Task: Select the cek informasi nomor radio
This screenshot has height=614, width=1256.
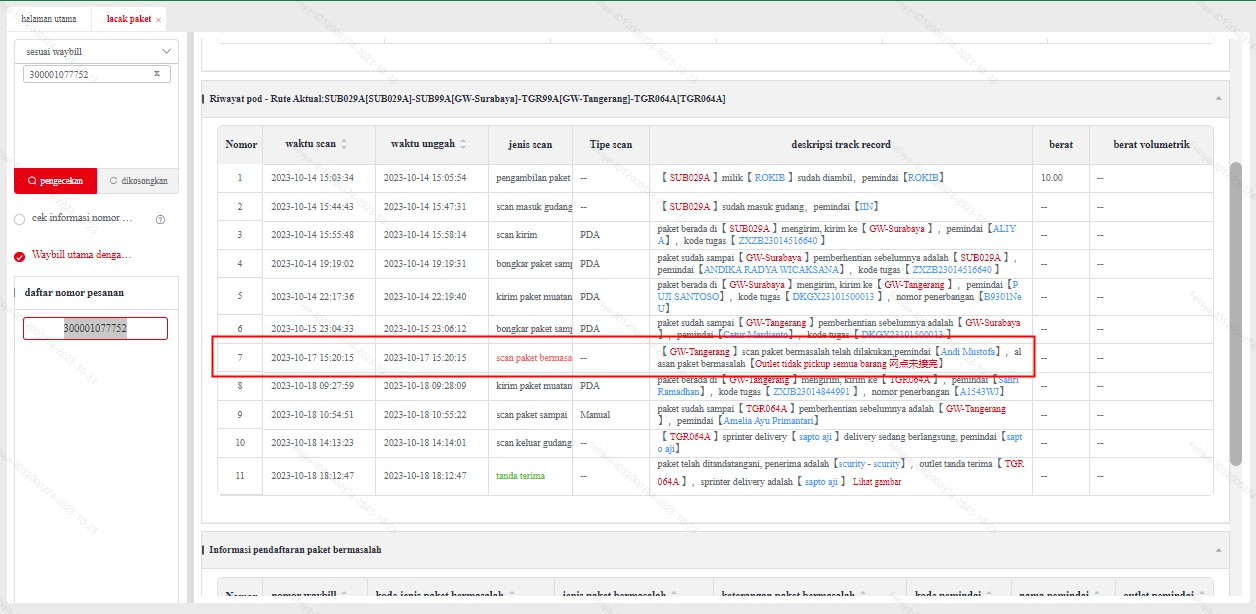Action: [x=19, y=218]
